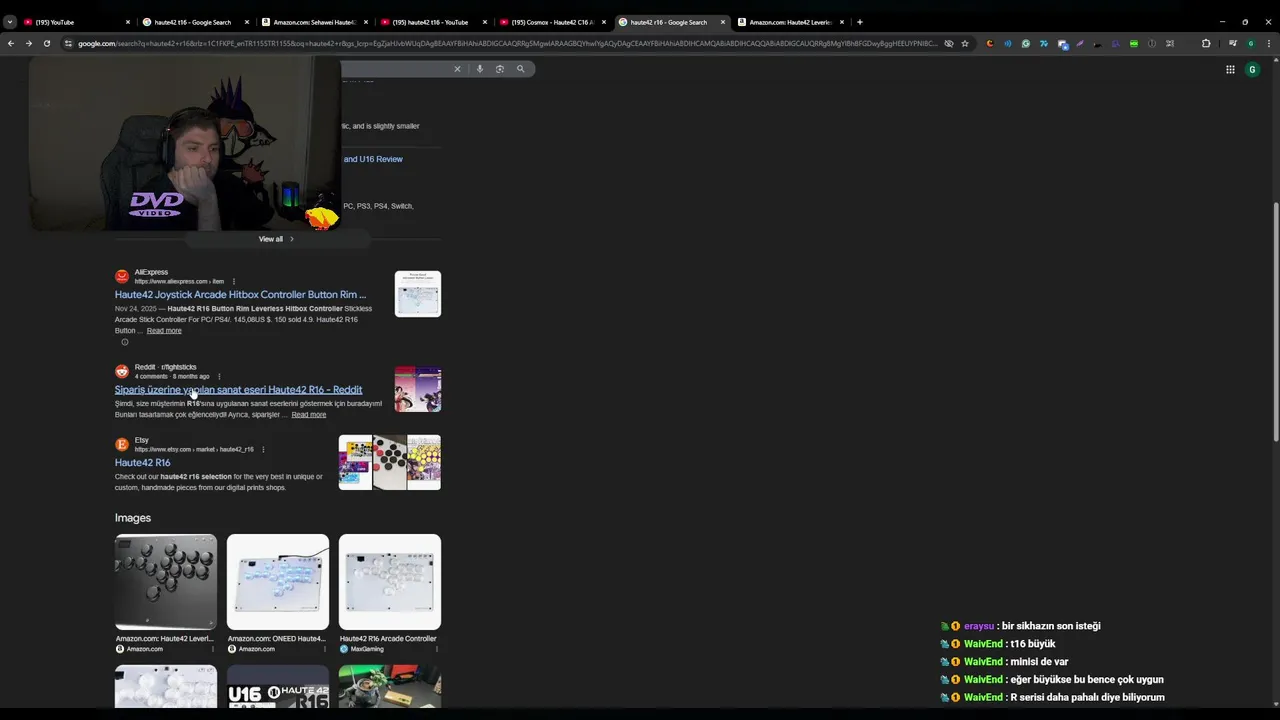Open the black Haute42 Leverless Amazon image

(x=166, y=582)
